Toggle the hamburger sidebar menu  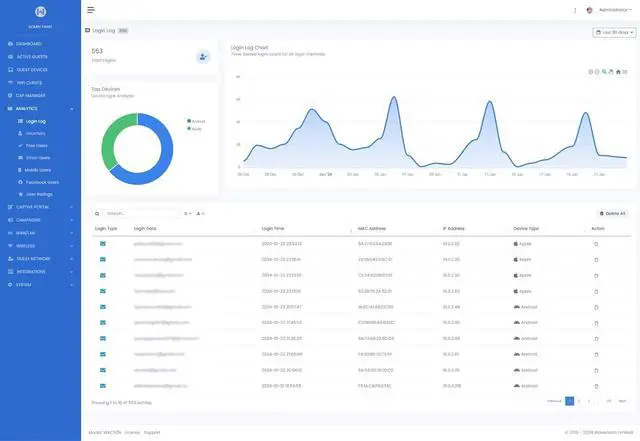click(x=91, y=10)
